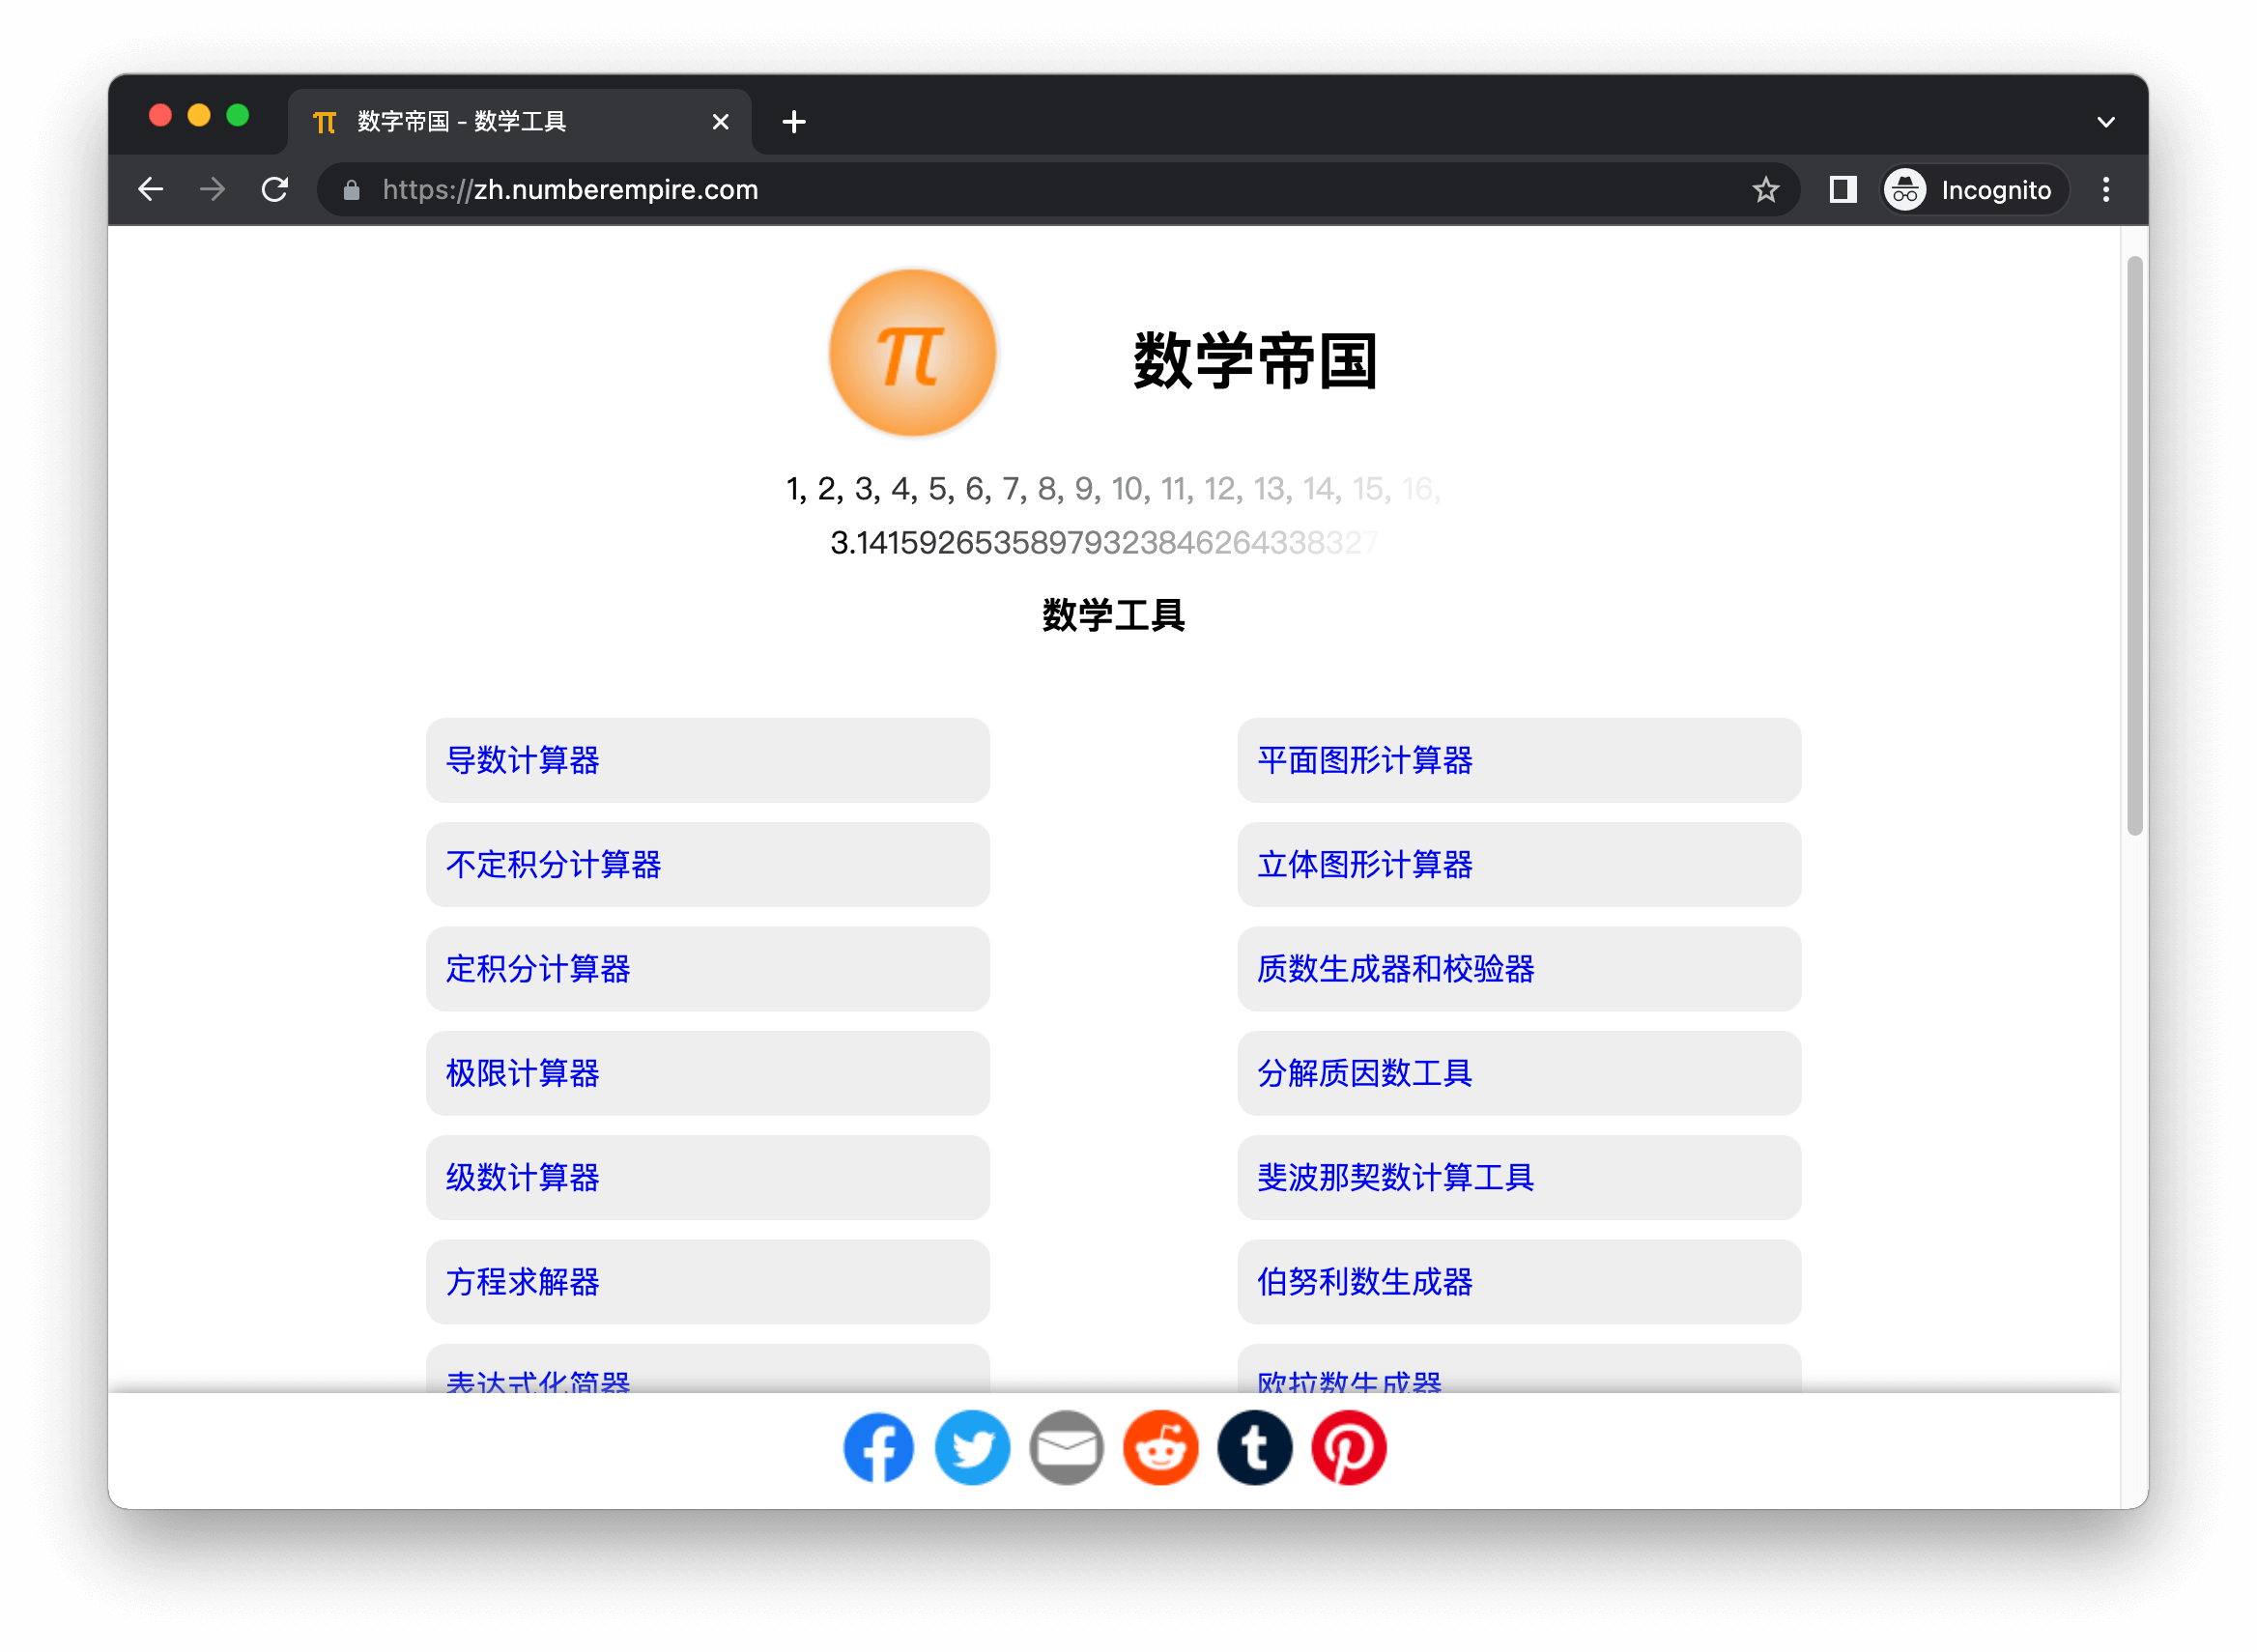The height and width of the screenshot is (1652, 2257).
Task: Share page via Facebook icon
Action: point(878,1447)
